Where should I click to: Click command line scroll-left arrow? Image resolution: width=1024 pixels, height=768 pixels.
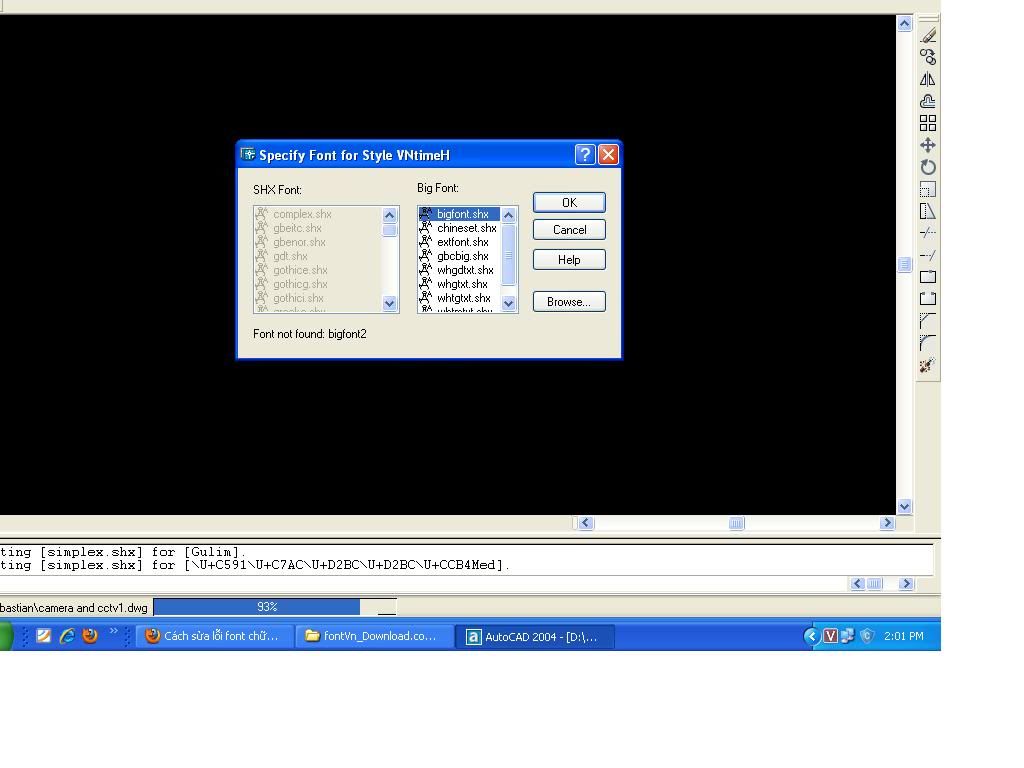click(x=858, y=584)
